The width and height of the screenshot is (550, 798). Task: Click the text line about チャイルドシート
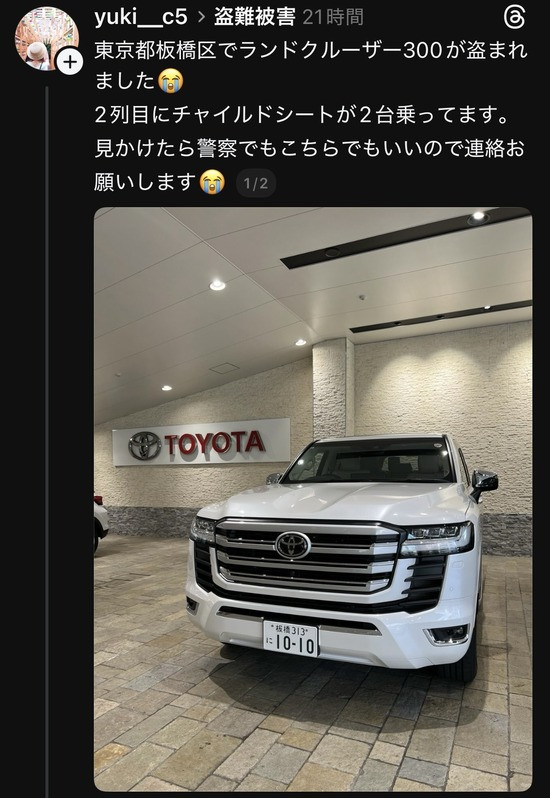tap(301, 116)
